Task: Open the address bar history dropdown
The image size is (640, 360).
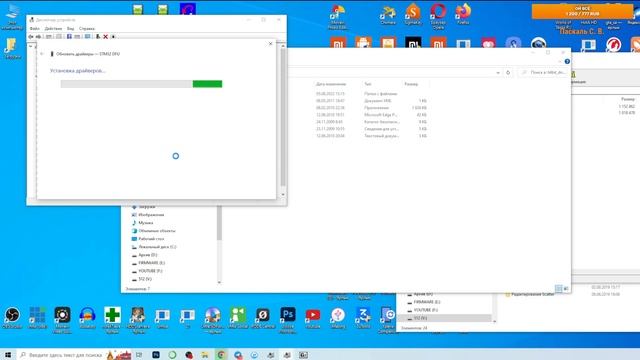Action: [x=498, y=72]
